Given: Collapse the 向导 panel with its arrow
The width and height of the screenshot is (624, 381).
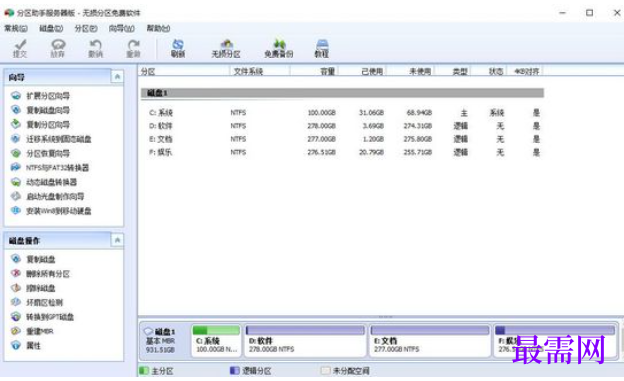Looking at the screenshot, I should [x=117, y=76].
